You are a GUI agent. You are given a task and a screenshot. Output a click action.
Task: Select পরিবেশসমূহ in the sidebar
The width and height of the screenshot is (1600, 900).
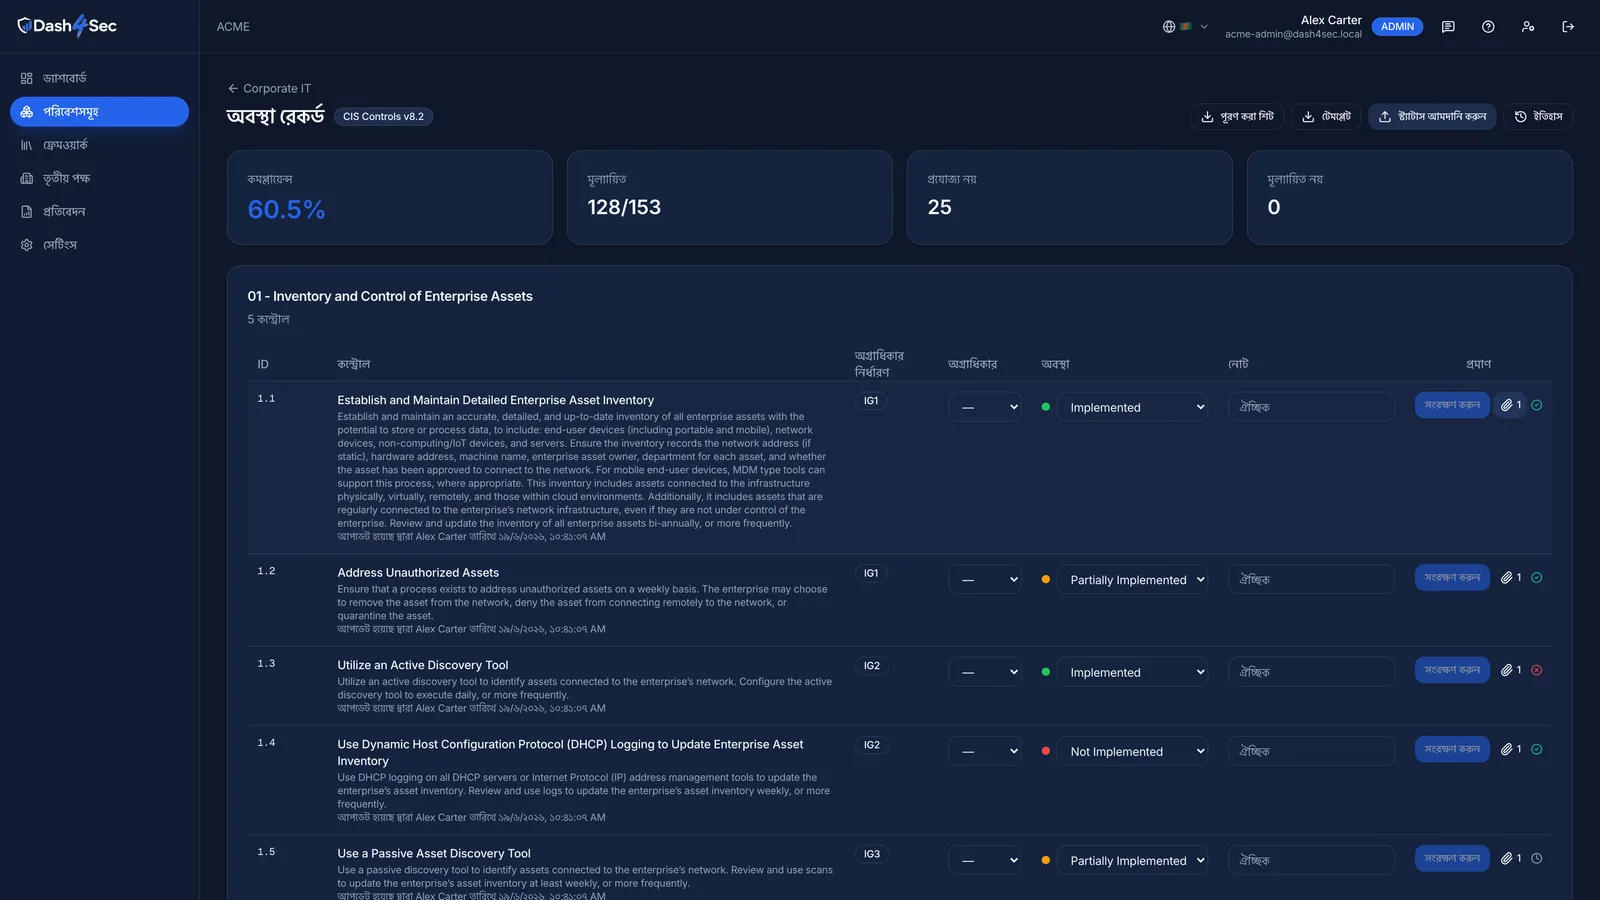(x=99, y=112)
